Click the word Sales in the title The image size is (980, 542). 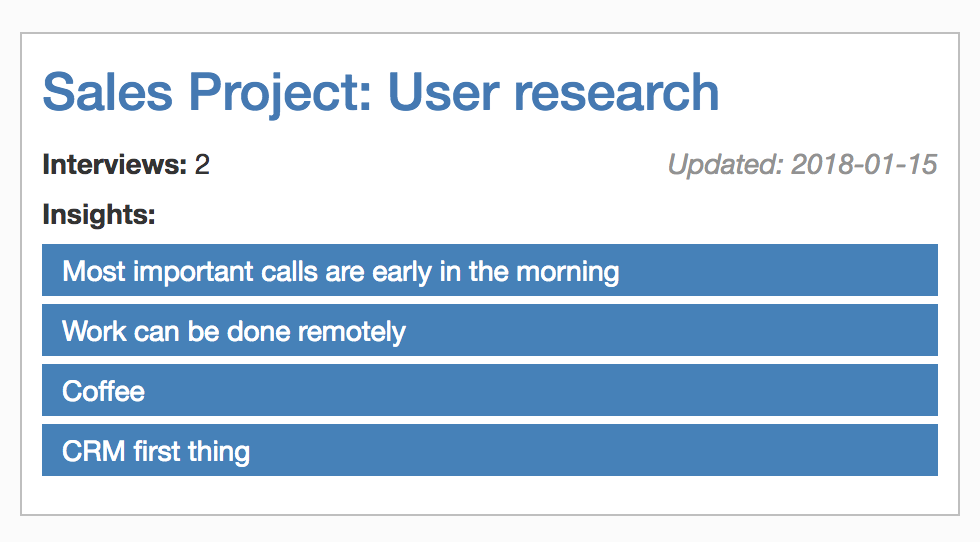pos(108,93)
